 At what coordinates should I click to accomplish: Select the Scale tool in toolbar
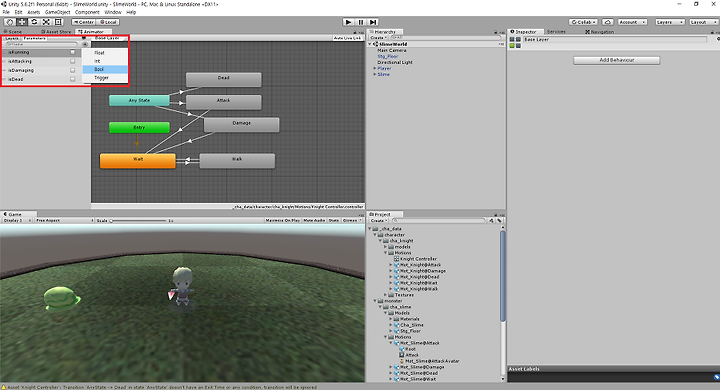pos(46,22)
